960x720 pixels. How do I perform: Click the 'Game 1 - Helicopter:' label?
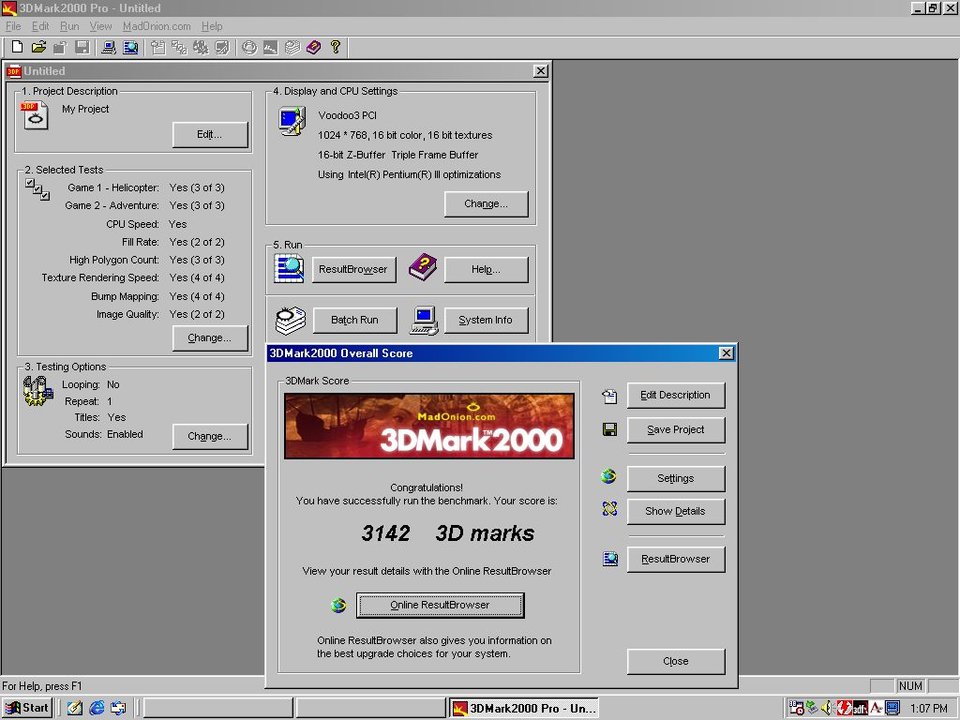pos(113,188)
